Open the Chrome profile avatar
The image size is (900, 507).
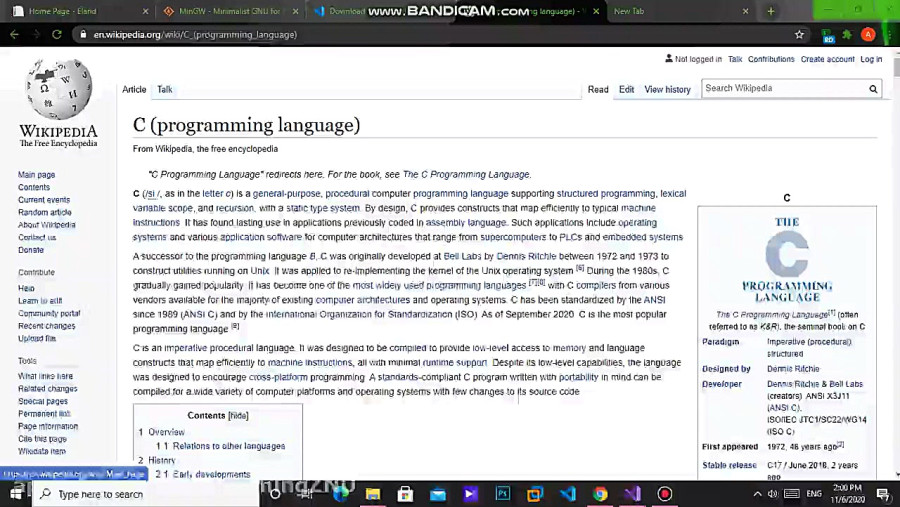868,34
